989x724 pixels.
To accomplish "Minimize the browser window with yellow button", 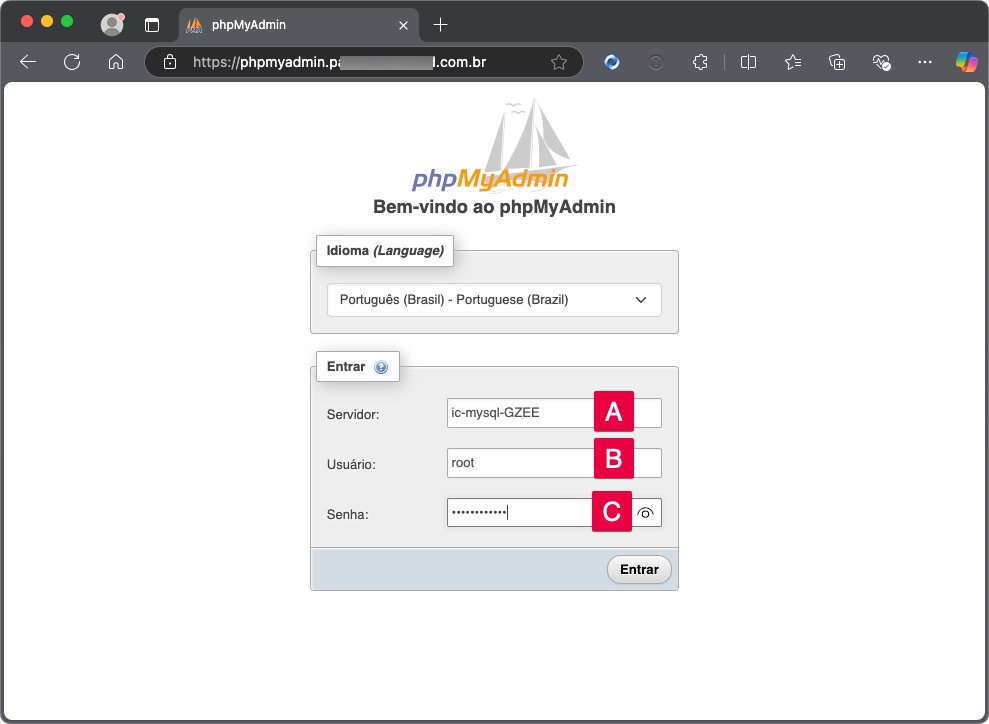I will tap(47, 21).
